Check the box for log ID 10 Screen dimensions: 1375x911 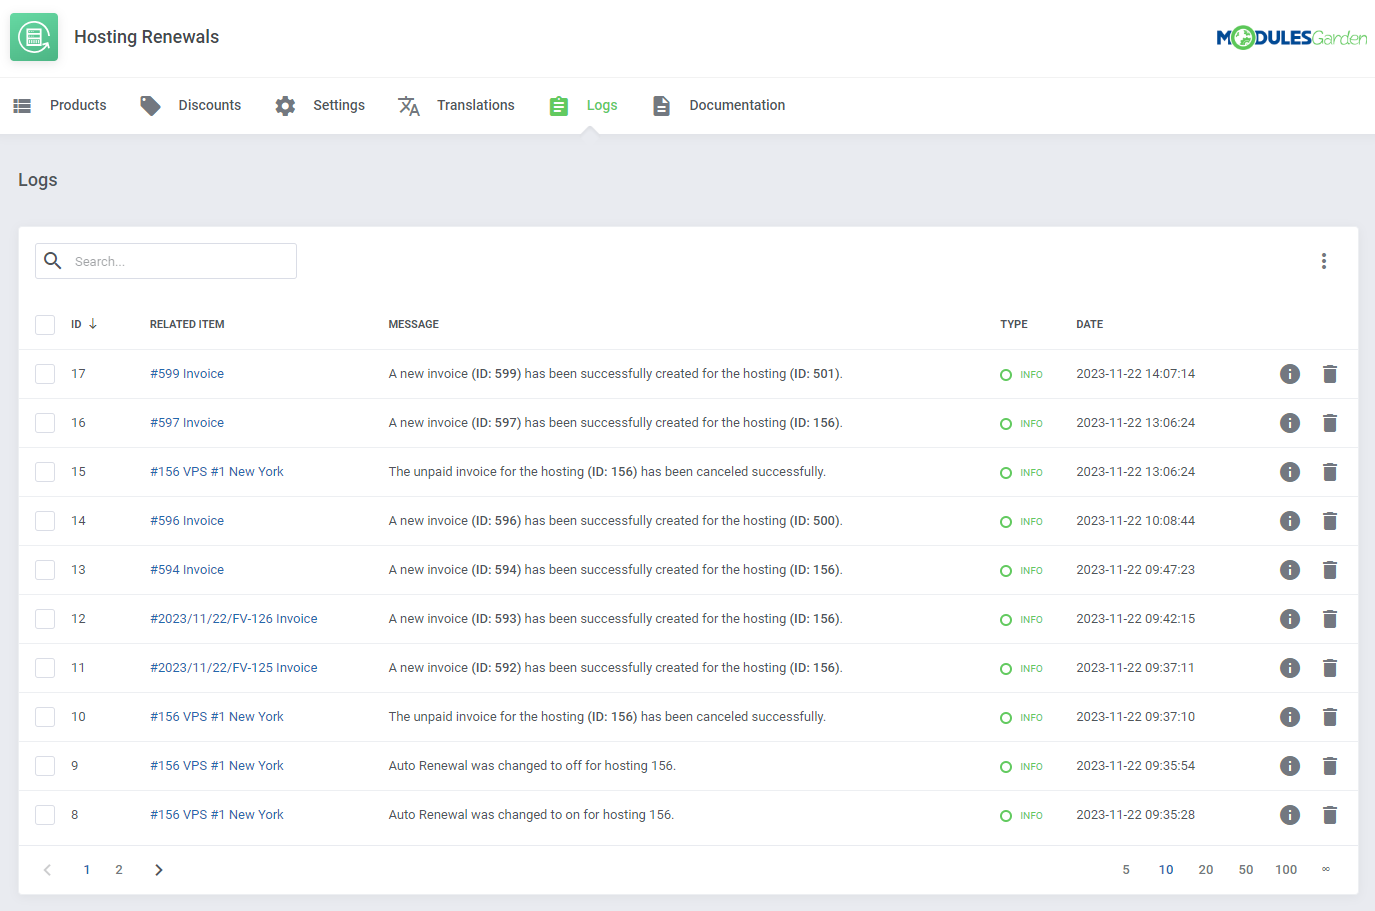(x=45, y=717)
